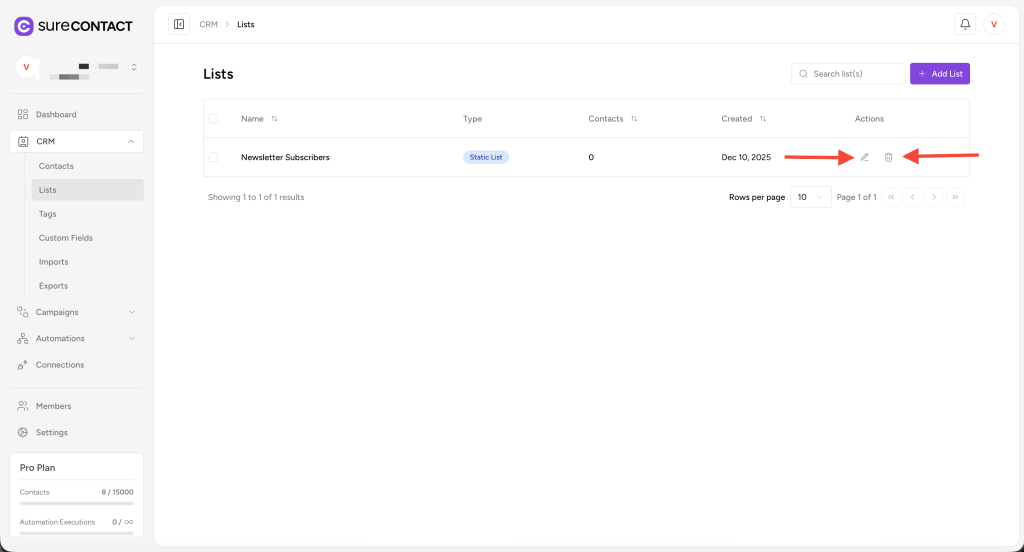Open the Rows per page dropdown
Viewport: 1024px width, 552px height.
pos(810,197)
